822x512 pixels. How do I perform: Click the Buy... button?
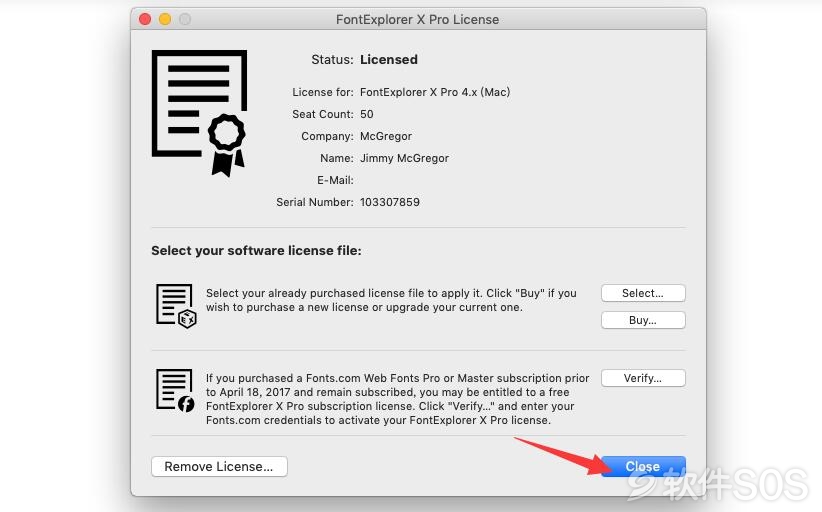click(x=643, y=320)
